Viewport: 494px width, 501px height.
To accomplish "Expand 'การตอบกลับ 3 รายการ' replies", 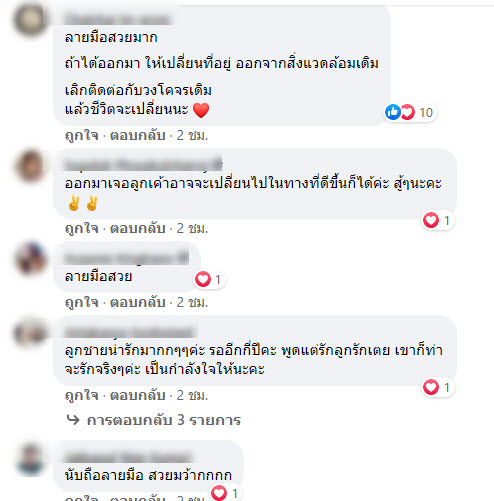I will click(163, 420).
